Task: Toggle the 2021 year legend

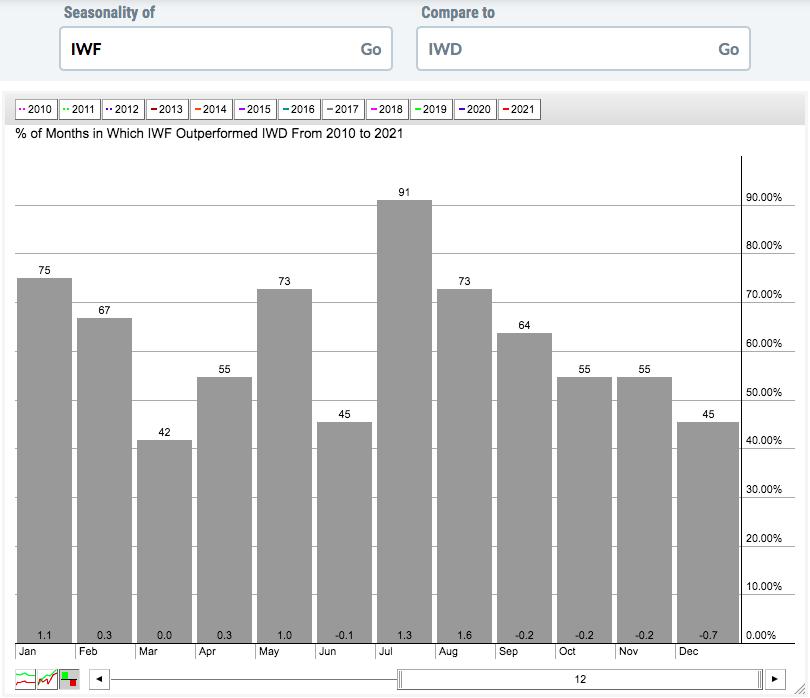Action: pyautogui.click(x=518, y=109)
